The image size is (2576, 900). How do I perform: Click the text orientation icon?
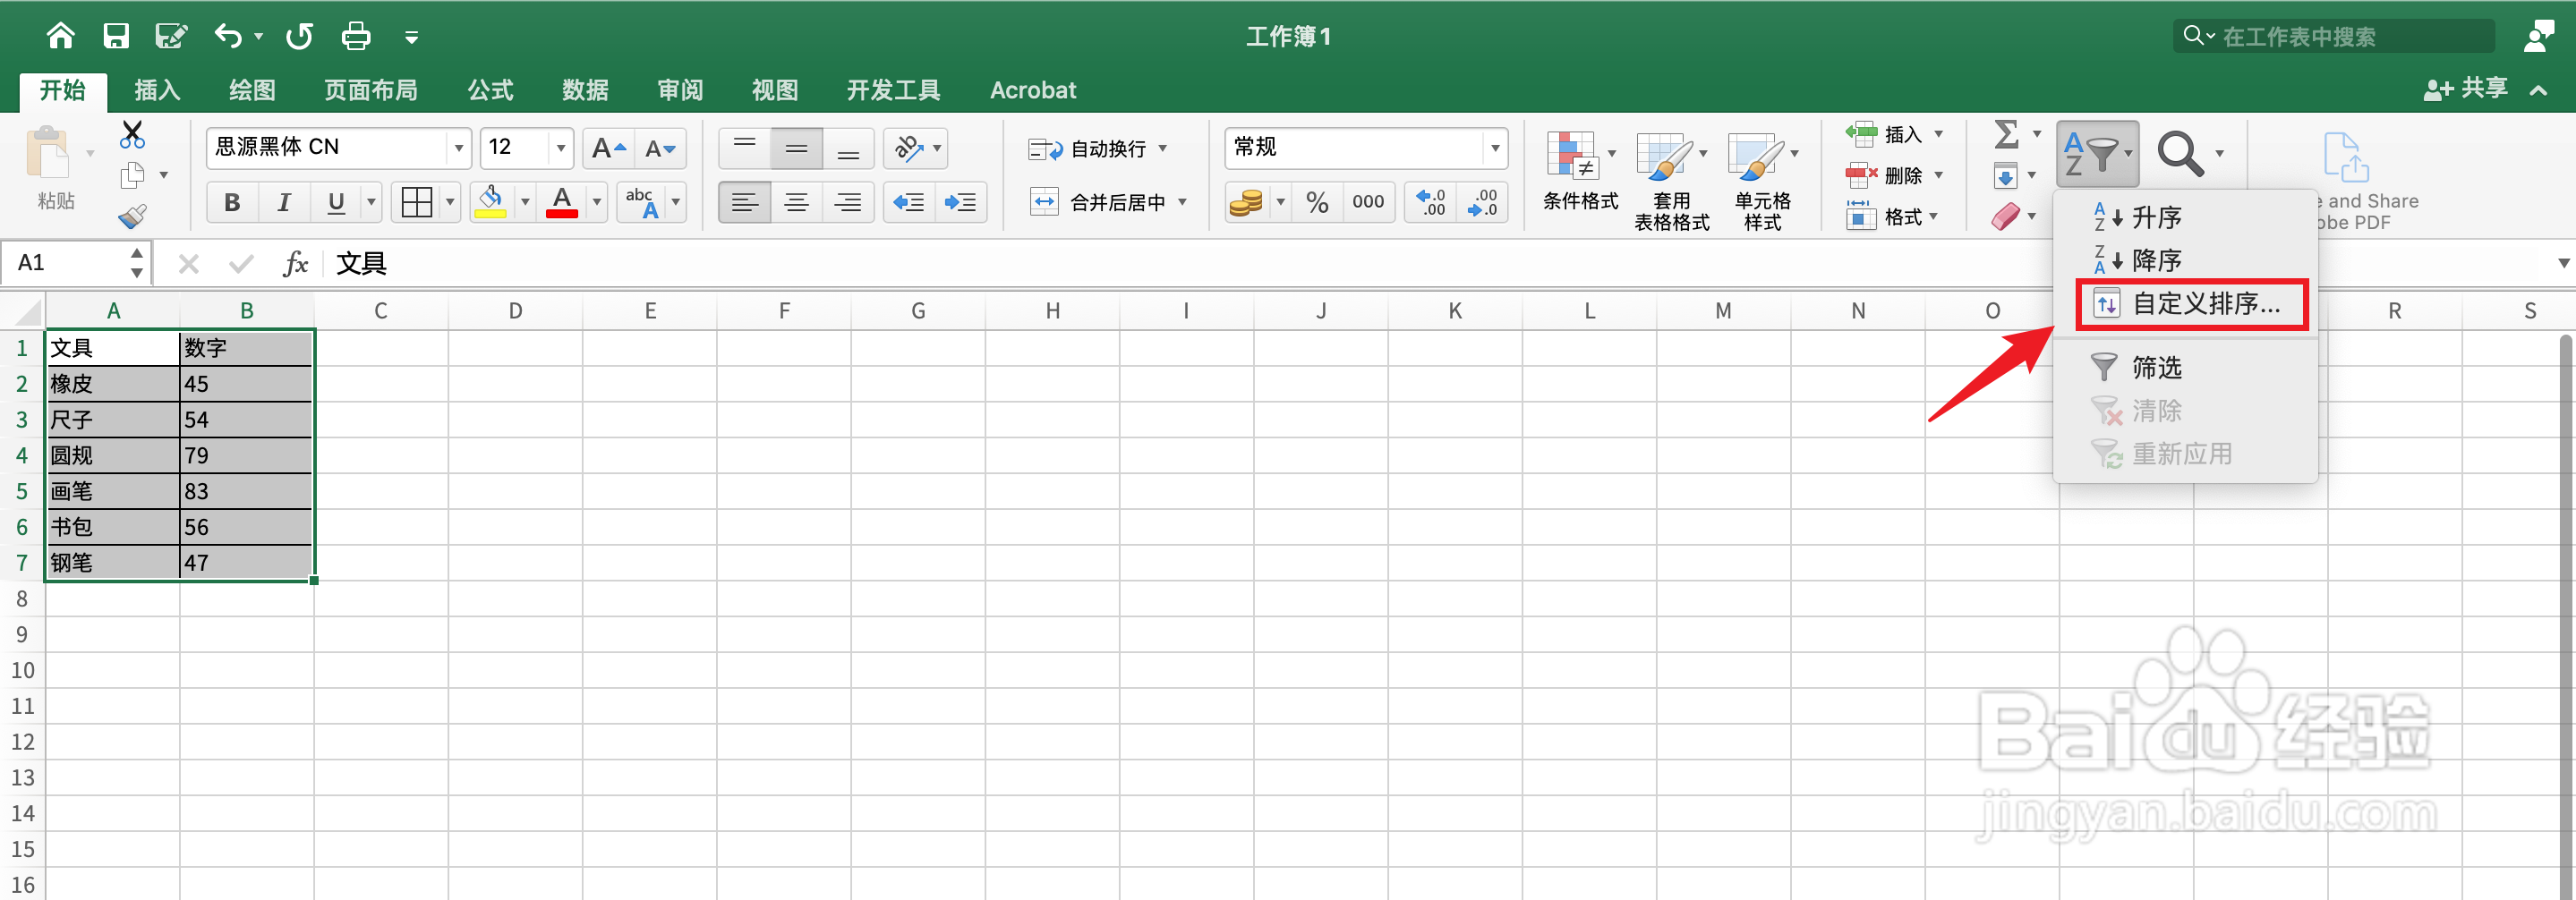coord(908,148)
